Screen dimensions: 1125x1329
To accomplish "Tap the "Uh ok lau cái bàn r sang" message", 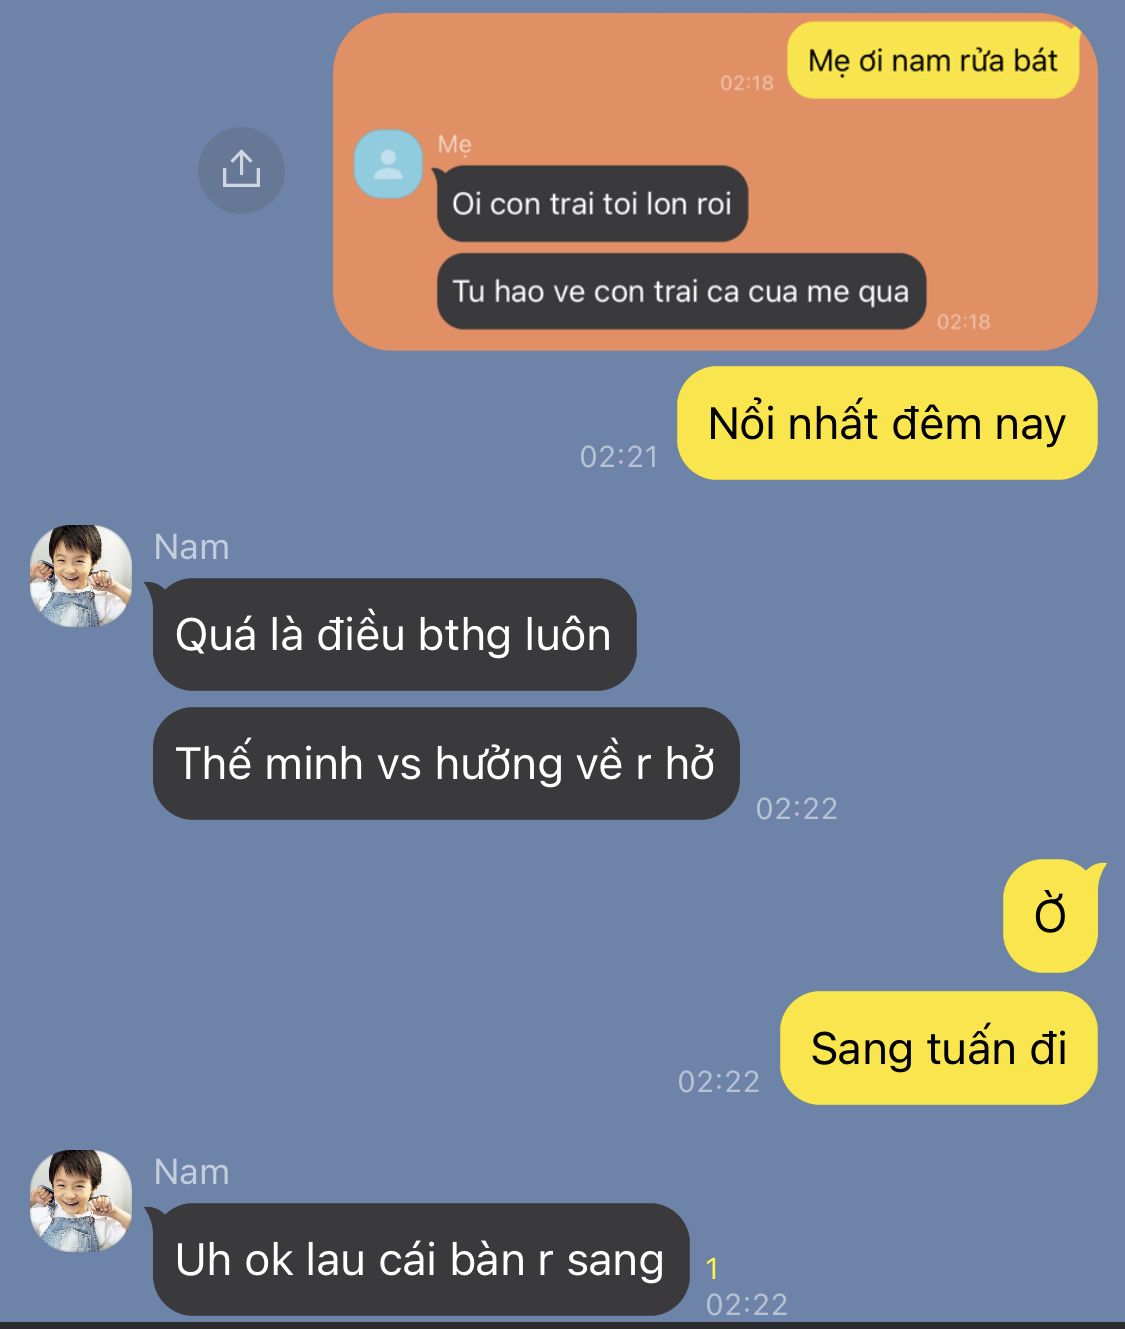I will 421,1259.
